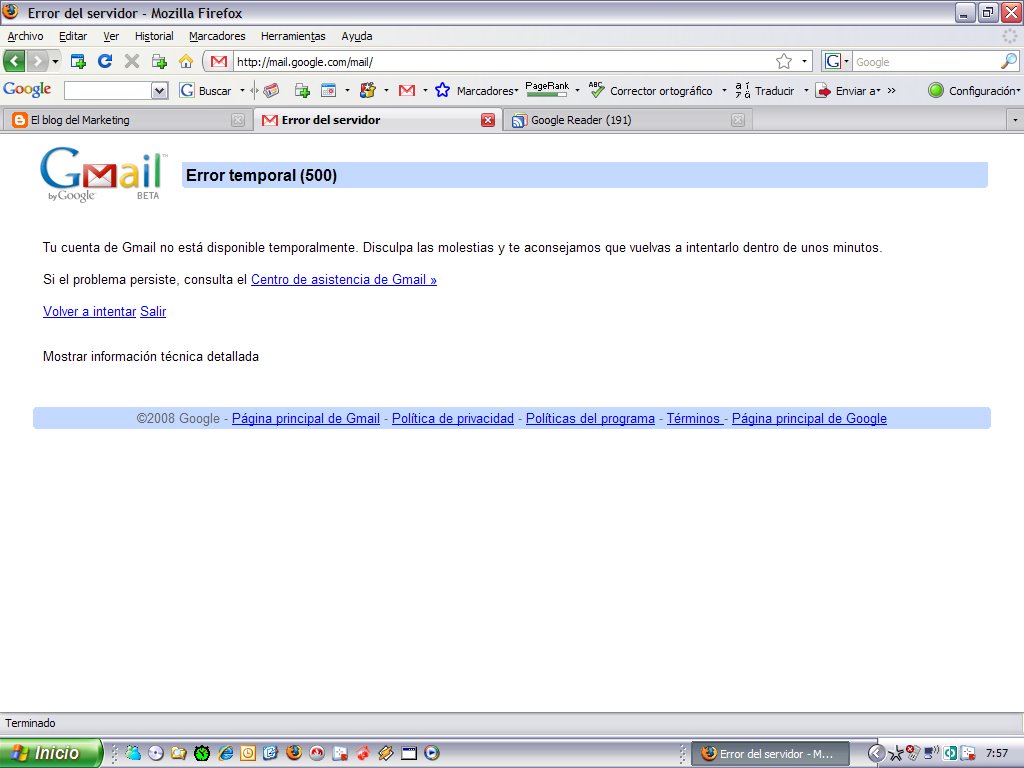Open the Centro de asistencia de Gmail link
This screenshot has height=768, width=1024.
point(344,280)
